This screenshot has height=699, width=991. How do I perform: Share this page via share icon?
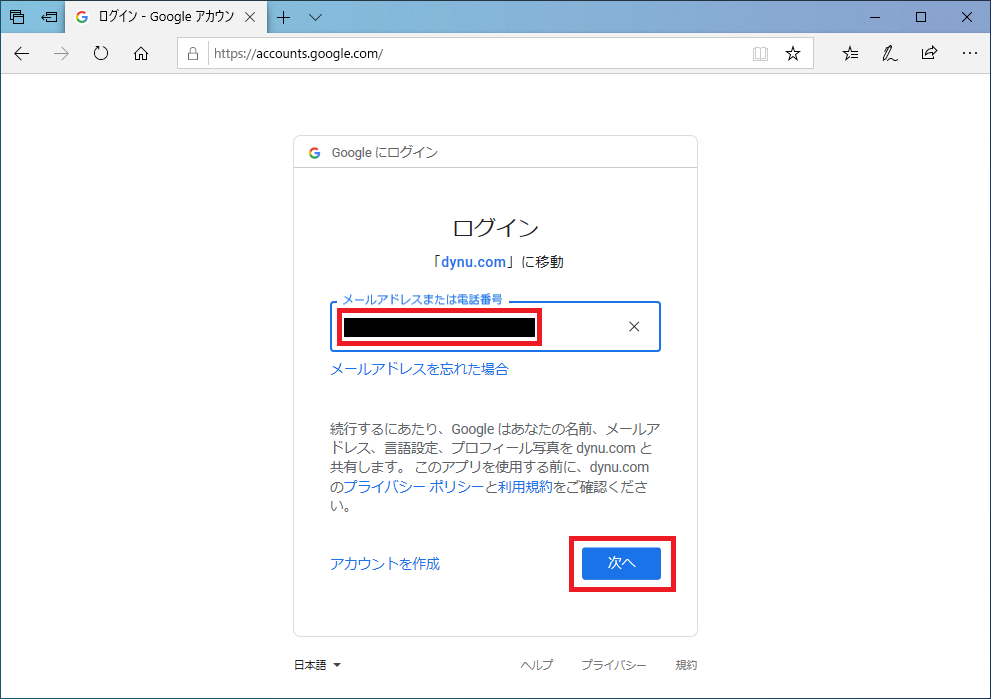pos(929,54)
